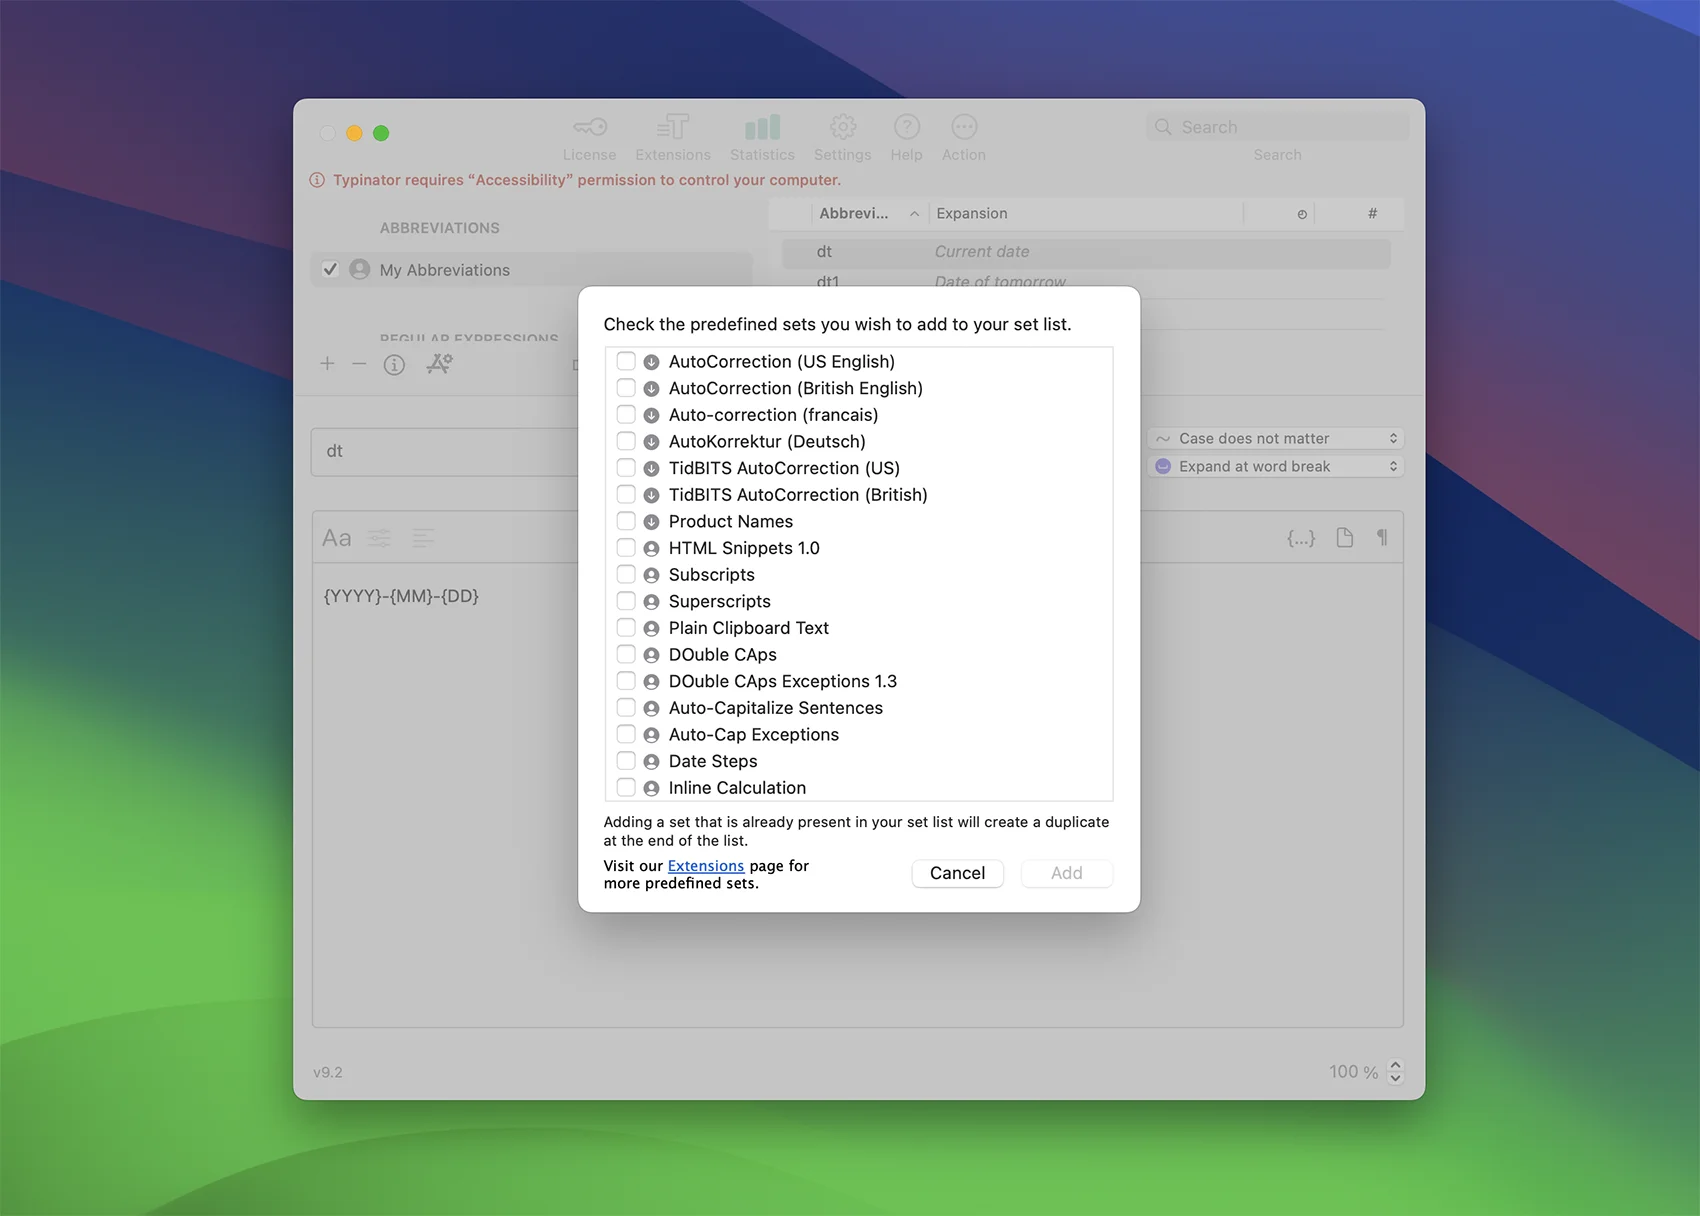
Task: Click the plus add-set icon
Action: 327,364
